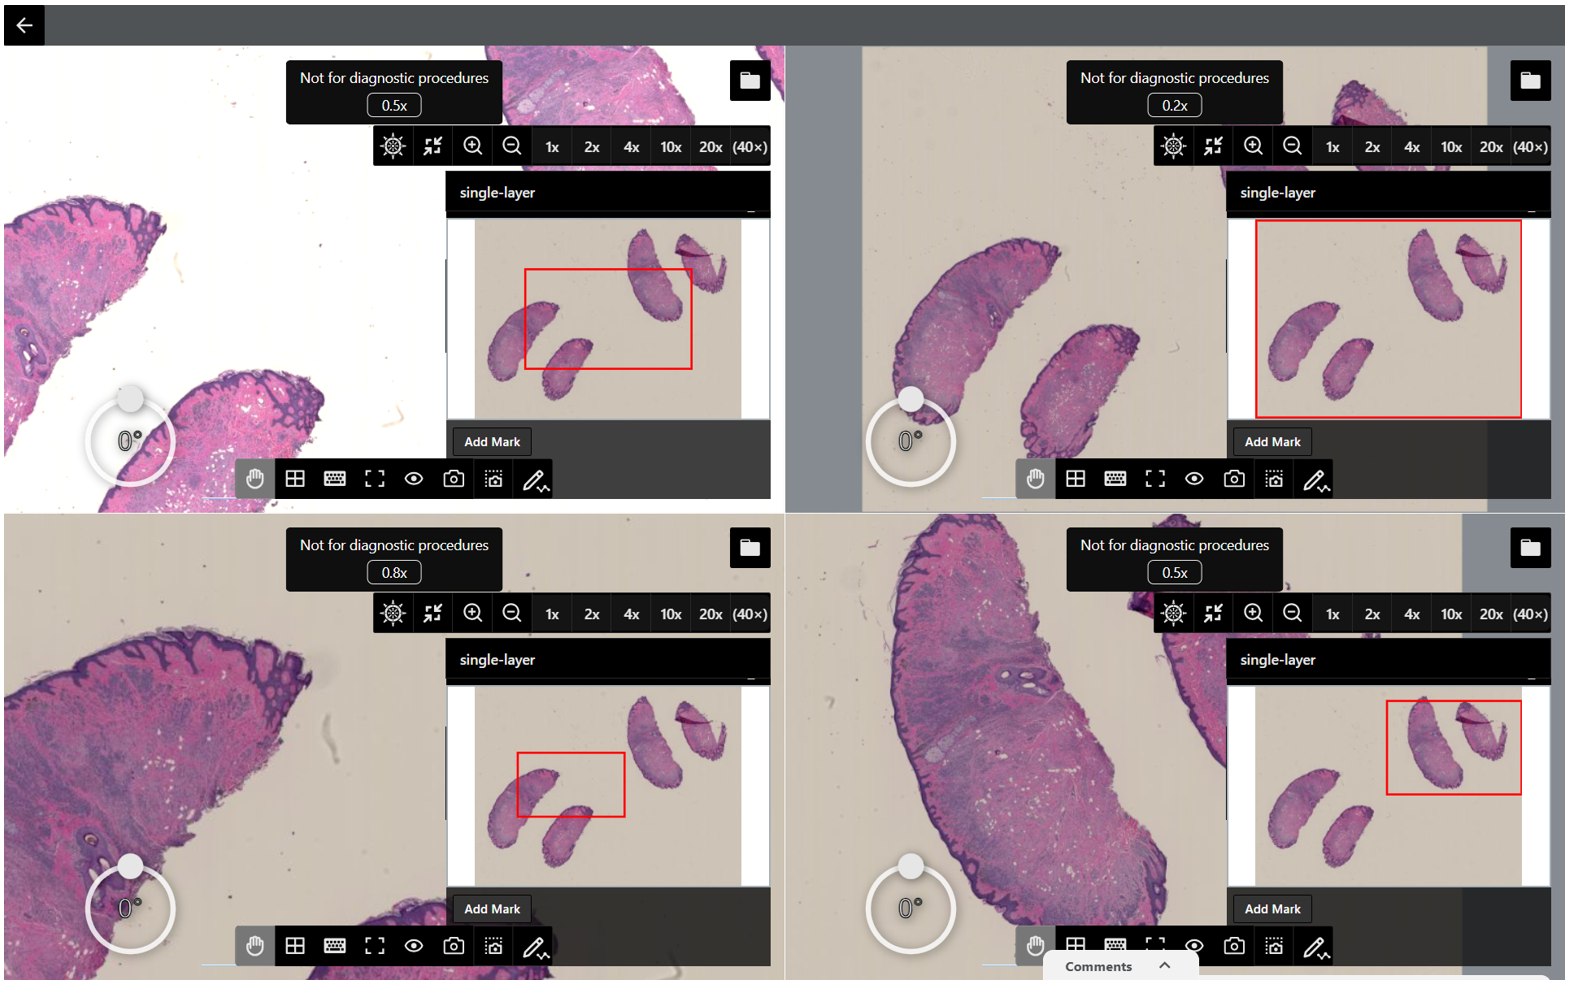Set 2x magnification in the 0.2x viewer
Image resolution: width=1570 pixels, height=983 pixels.
tap(1372, 147)
